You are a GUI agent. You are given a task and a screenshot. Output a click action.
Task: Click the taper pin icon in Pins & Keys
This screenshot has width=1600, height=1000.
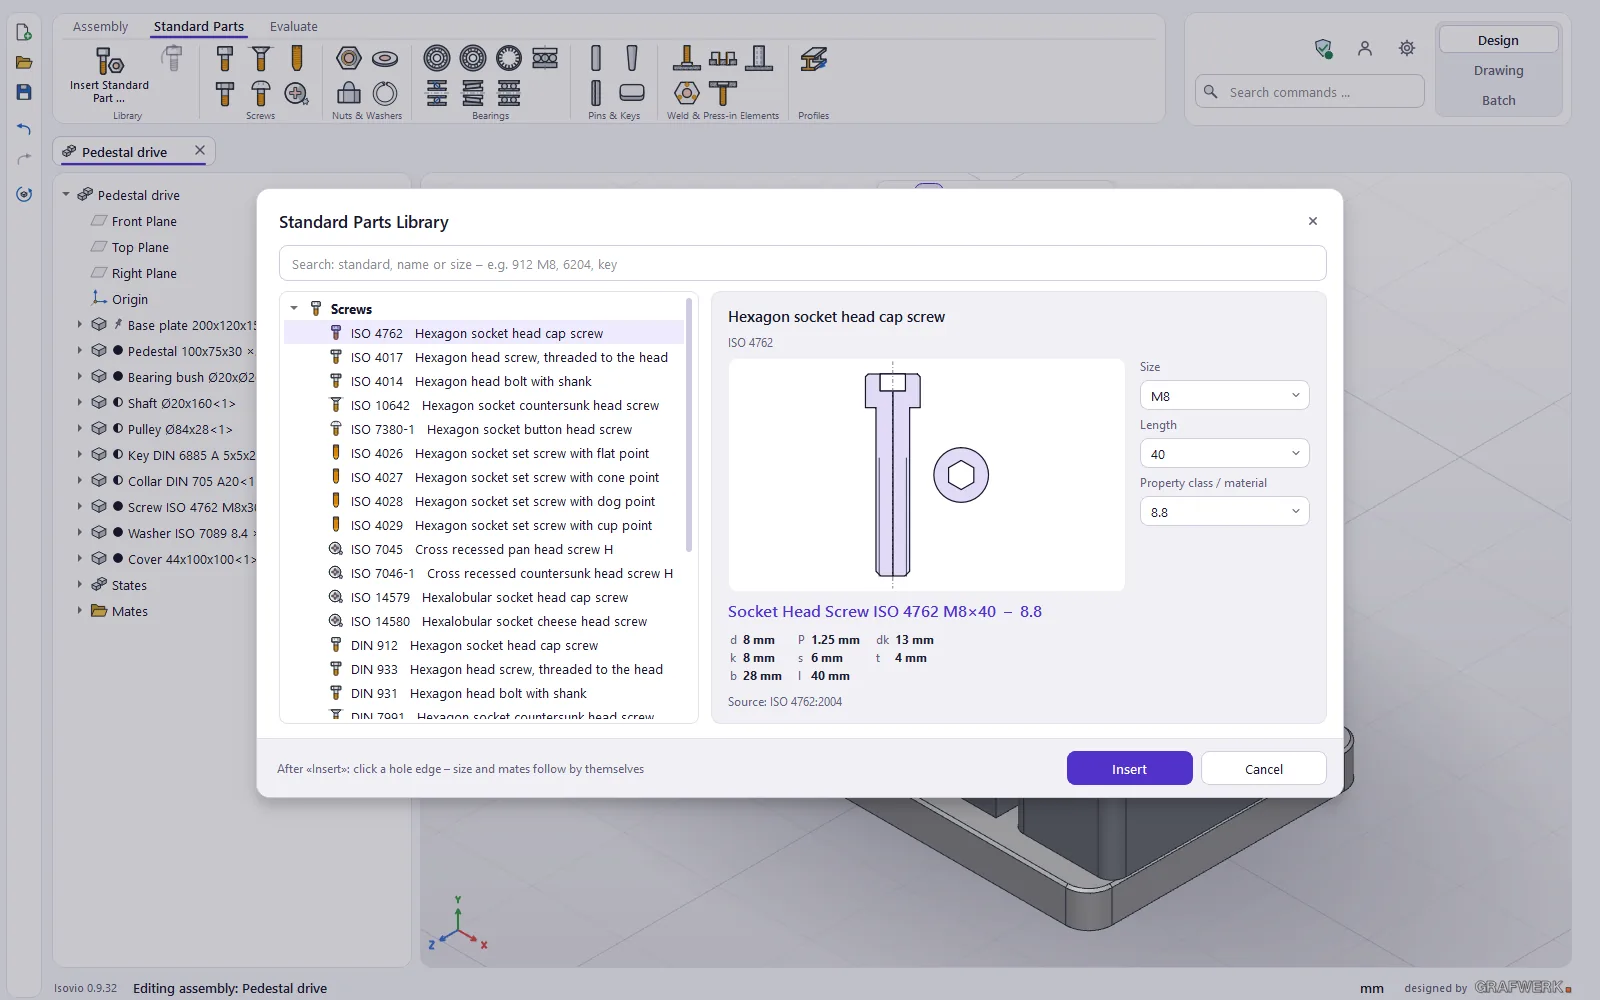tap(632, 58)
